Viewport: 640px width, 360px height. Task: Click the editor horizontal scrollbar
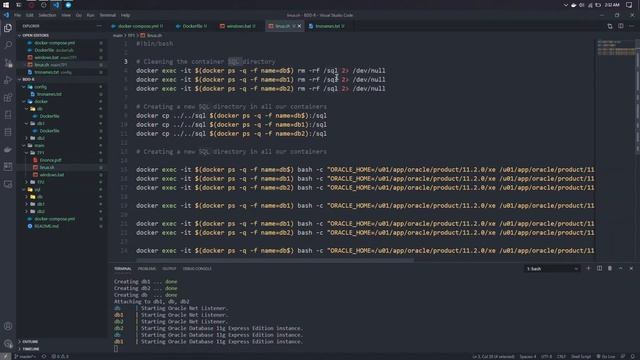pos(275,260)
